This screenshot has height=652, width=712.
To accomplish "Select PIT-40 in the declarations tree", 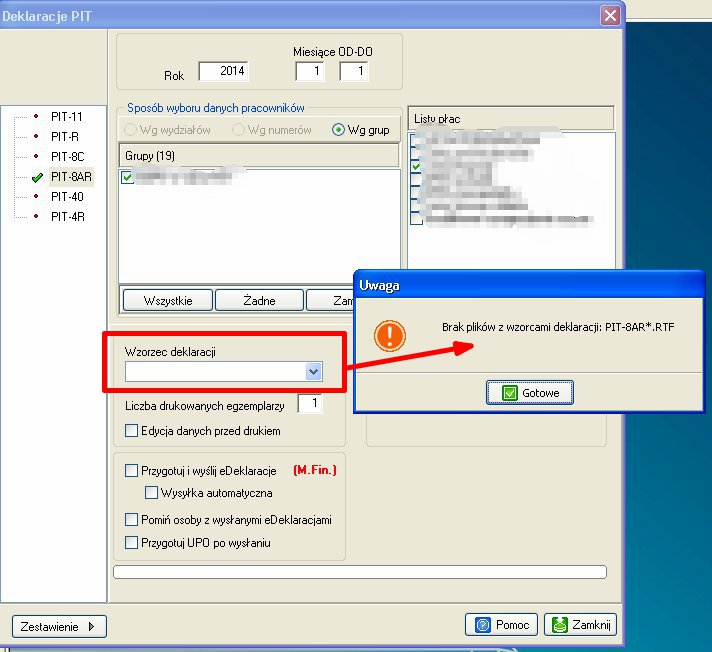I will pyautogui.click(x=67, y=197).
